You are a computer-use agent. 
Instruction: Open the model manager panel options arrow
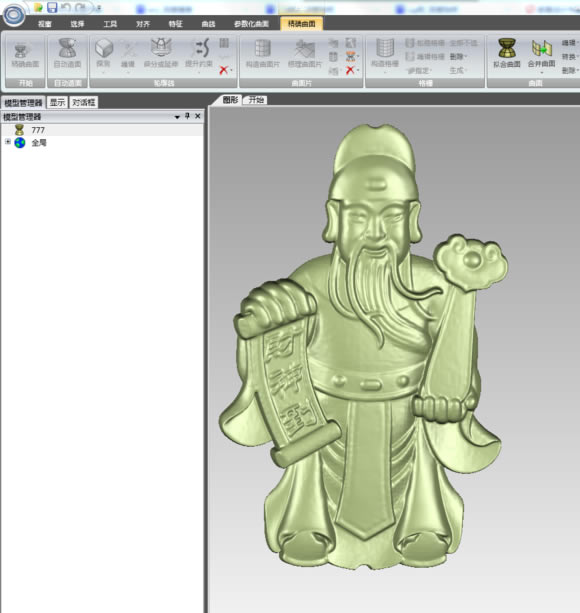177,117
